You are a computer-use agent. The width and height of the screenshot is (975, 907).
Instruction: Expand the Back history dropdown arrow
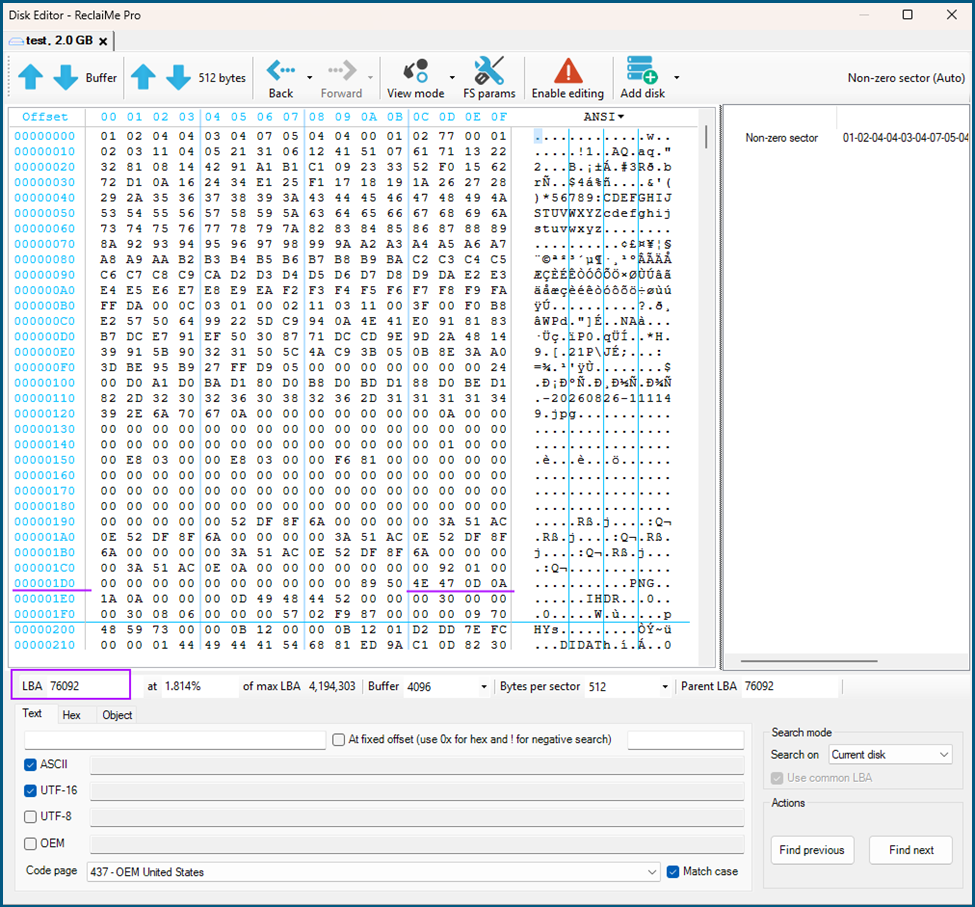(x=309, y=78)
